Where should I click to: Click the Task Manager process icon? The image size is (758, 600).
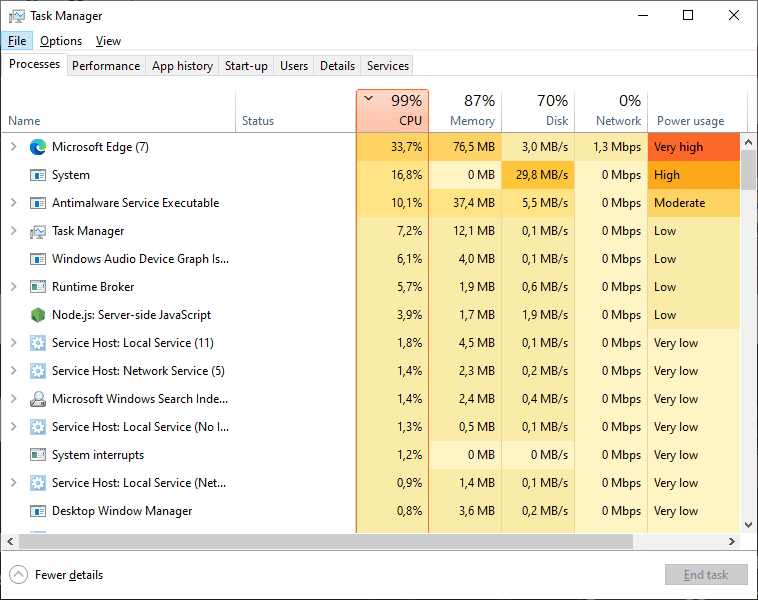click(x=38, y=232)
